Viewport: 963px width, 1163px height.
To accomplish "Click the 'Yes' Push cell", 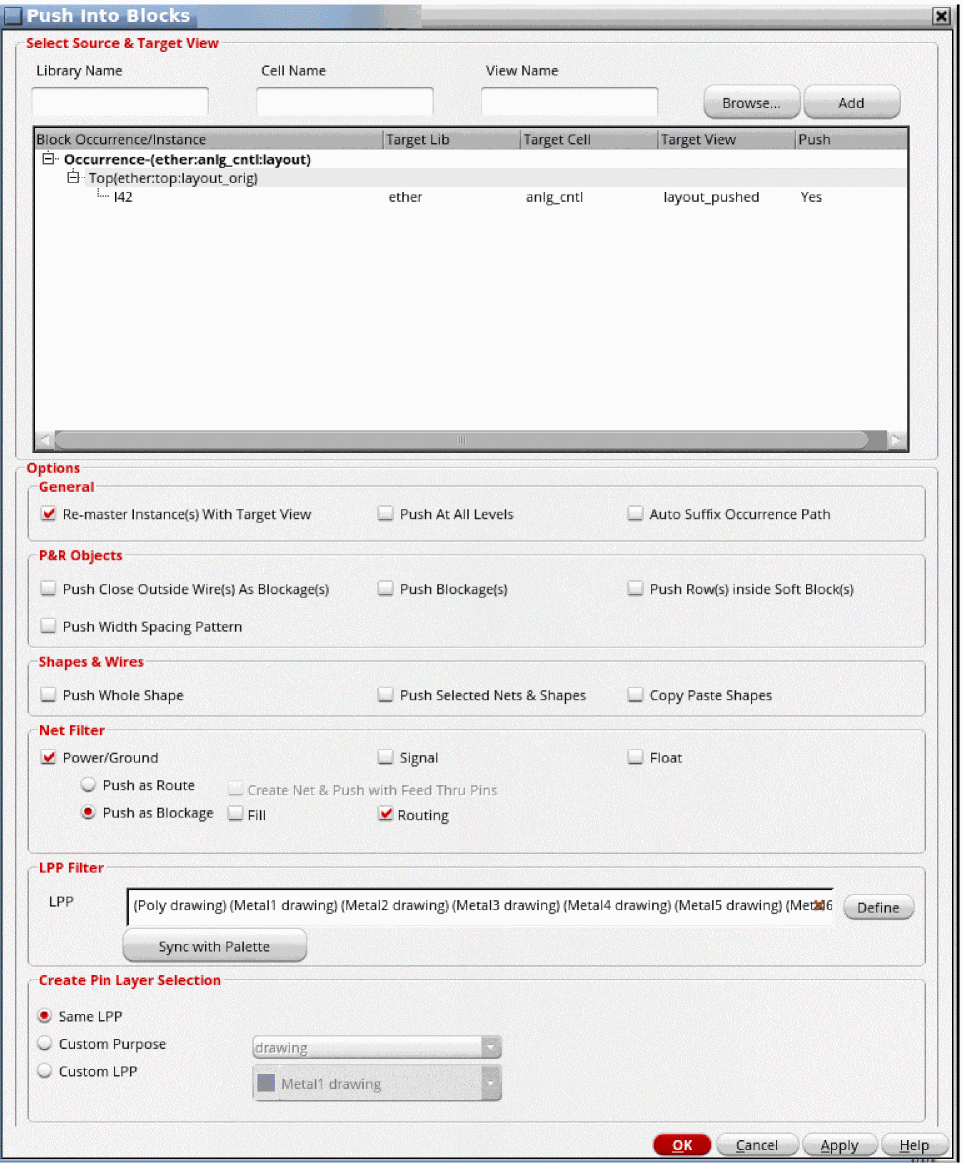I will pyautogui.click(x=811, y=197).
